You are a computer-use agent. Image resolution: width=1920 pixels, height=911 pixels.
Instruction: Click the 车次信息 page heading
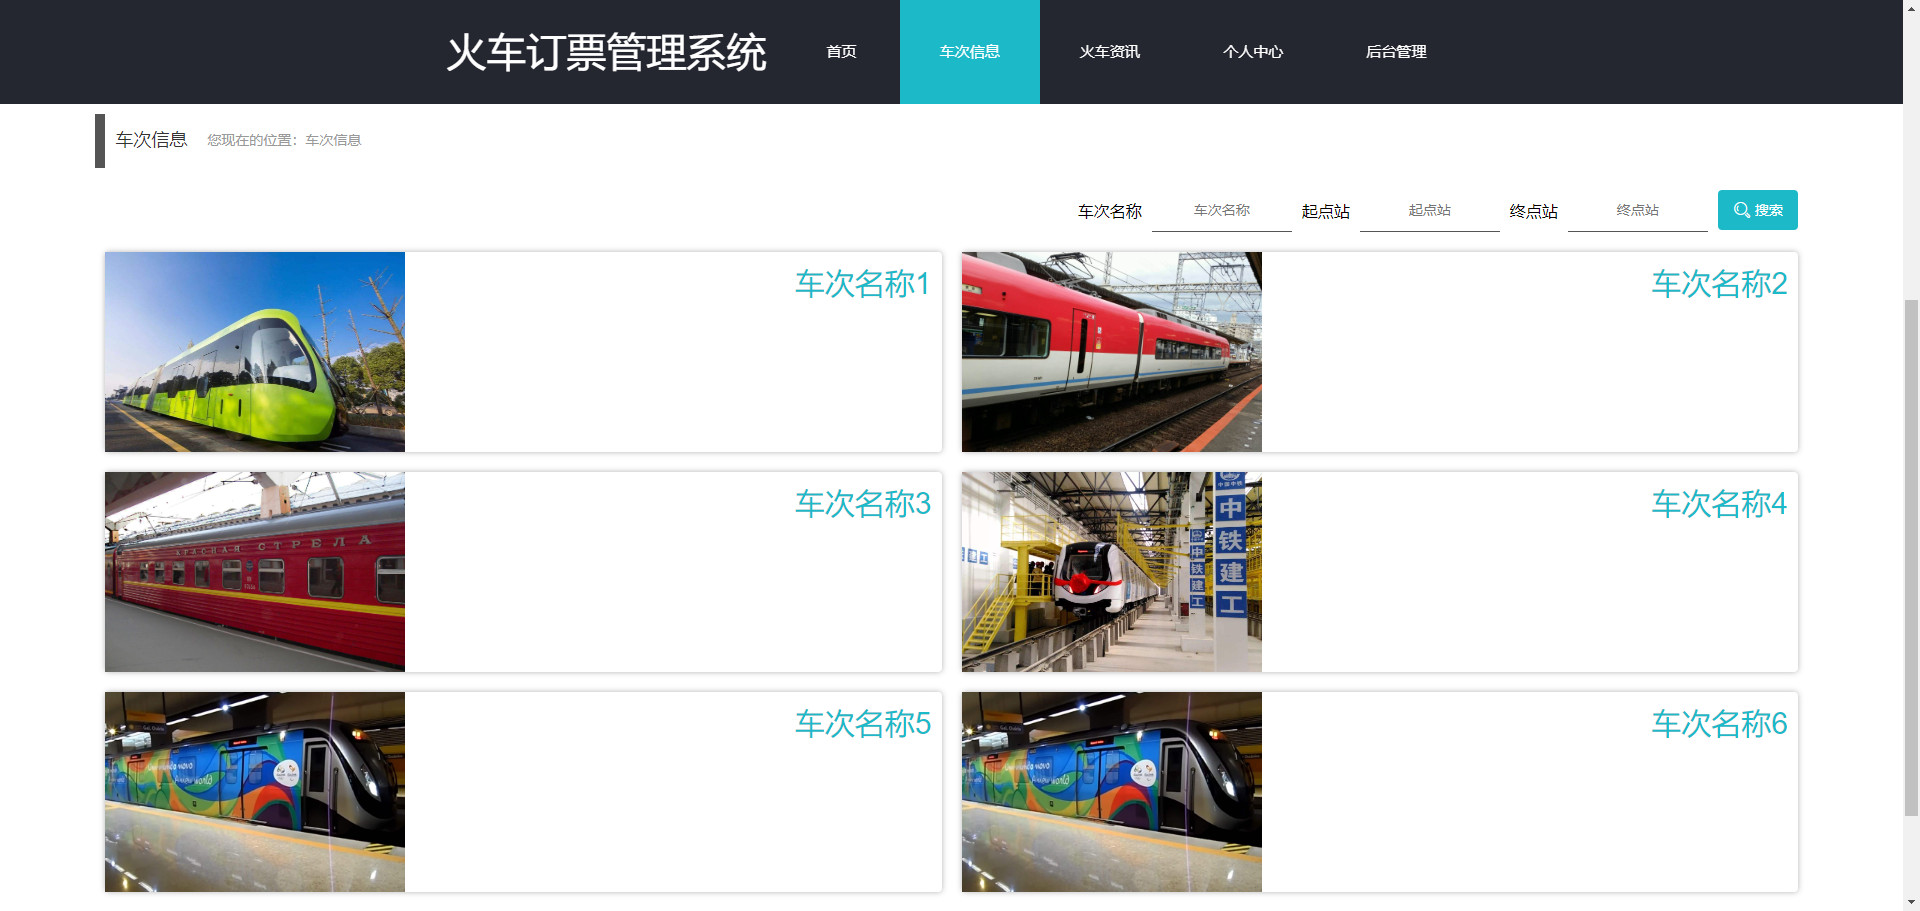[152, 140]
